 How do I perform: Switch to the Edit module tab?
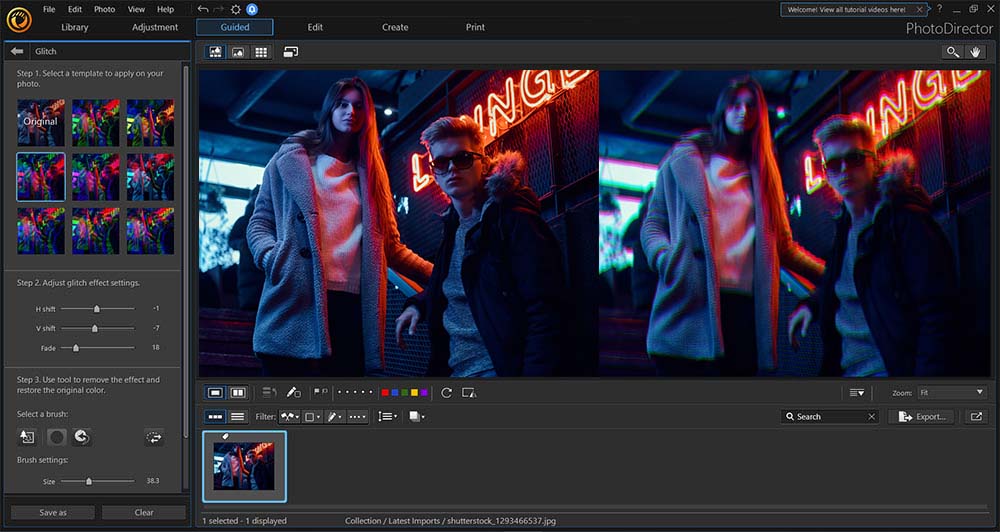(x=315, y=27)
